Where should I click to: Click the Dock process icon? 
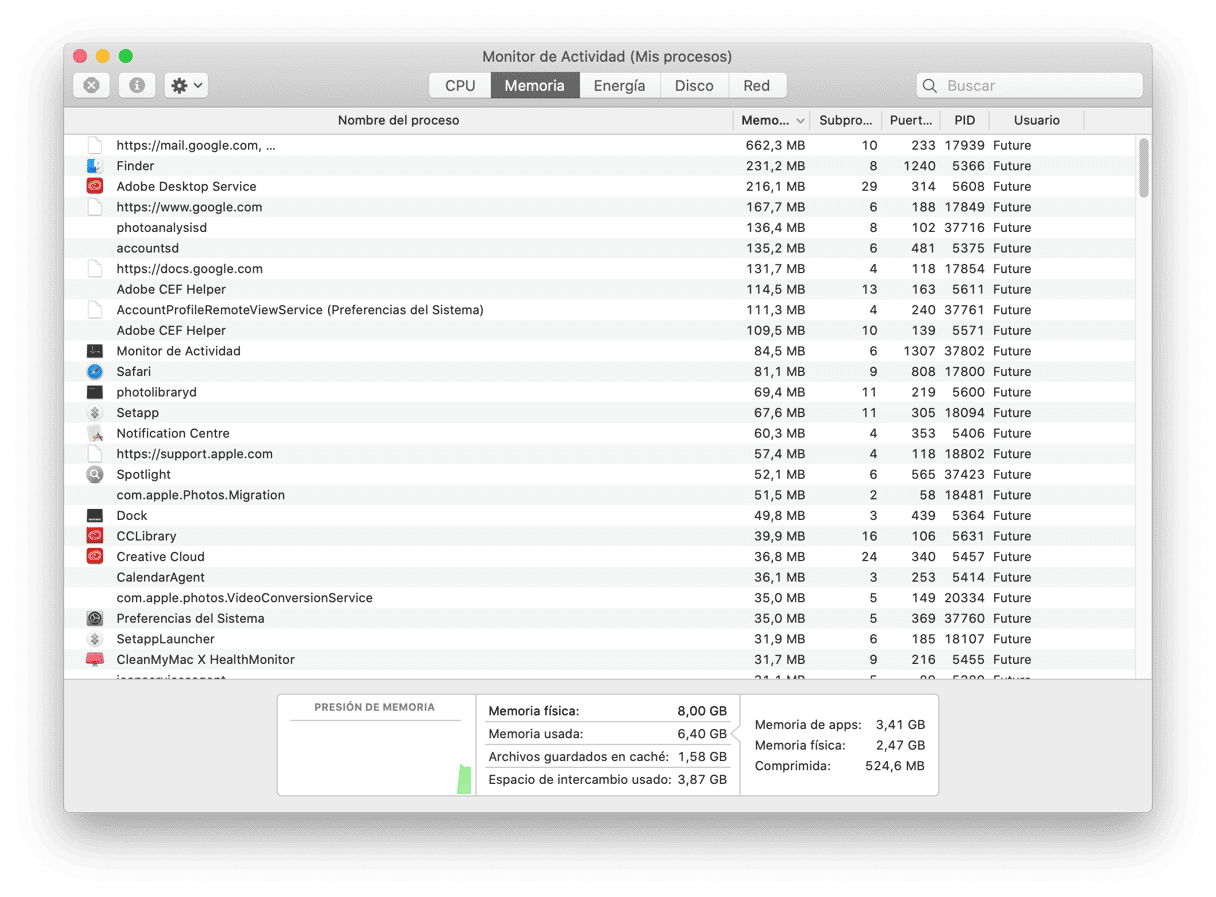click(95, 516)
